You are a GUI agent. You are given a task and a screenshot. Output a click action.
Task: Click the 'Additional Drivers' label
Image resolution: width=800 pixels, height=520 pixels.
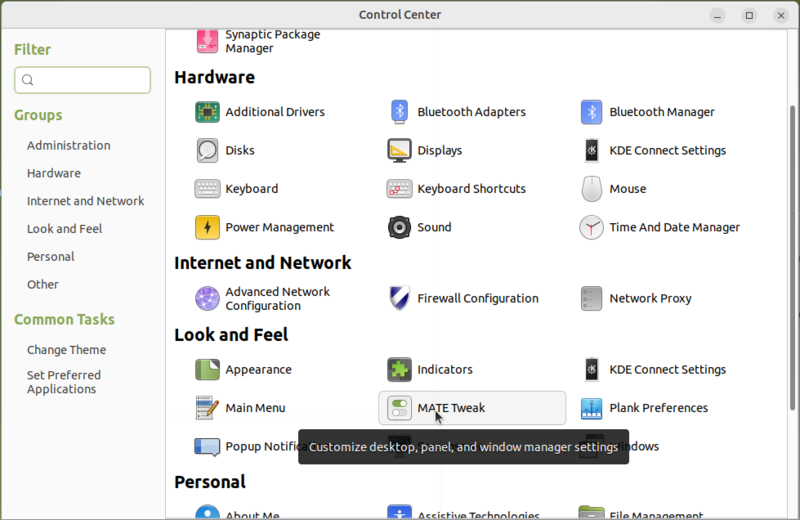(275, 112)
